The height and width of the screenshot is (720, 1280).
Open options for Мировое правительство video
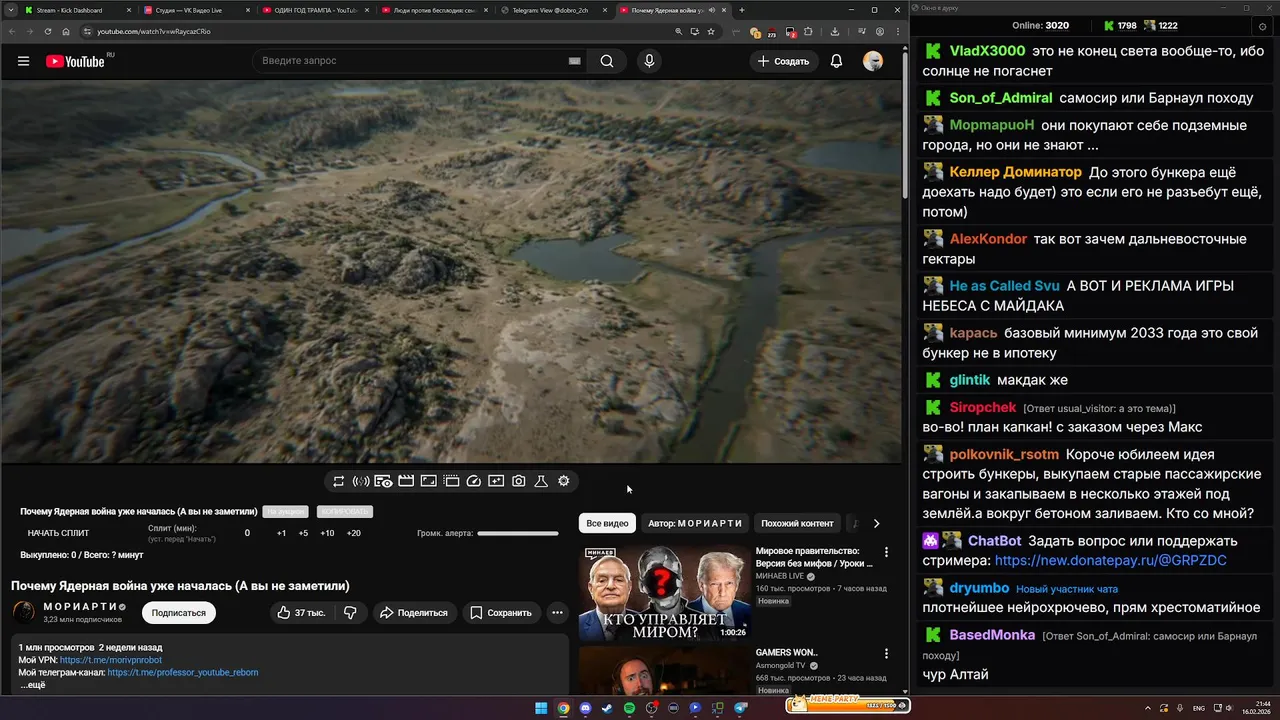click(x=886, y=552)
